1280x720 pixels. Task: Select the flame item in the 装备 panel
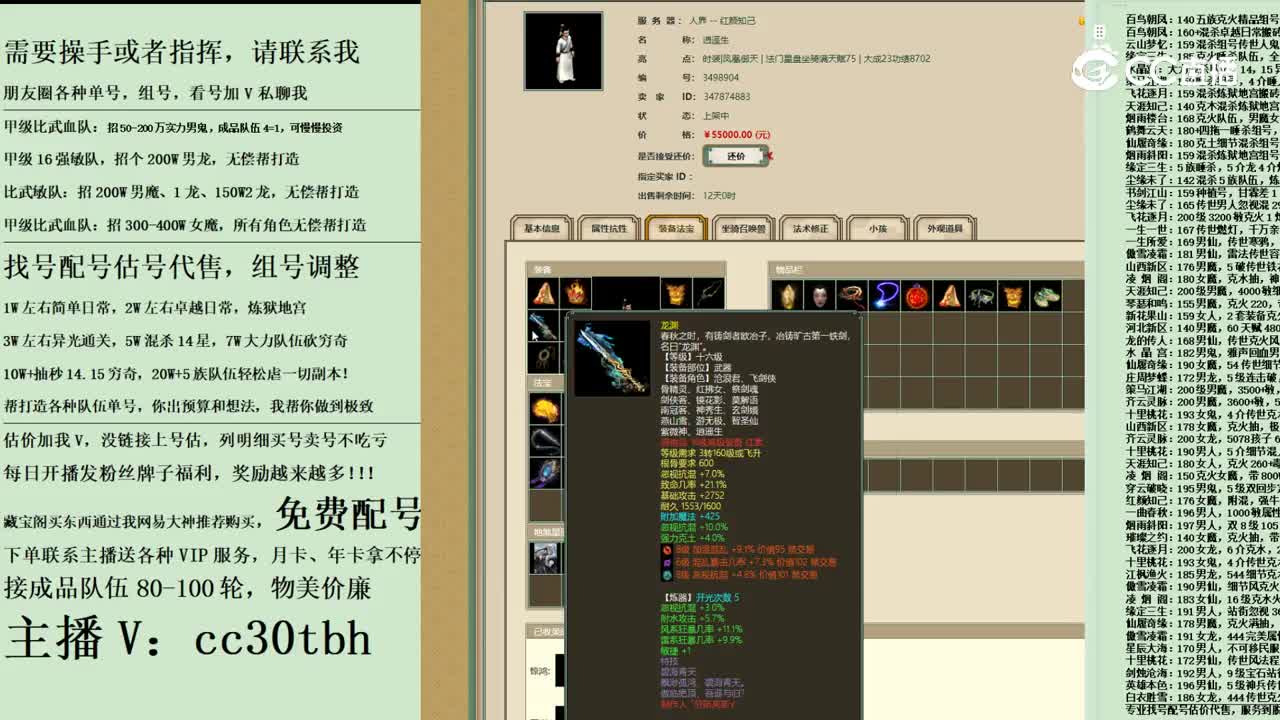(575, 293)
